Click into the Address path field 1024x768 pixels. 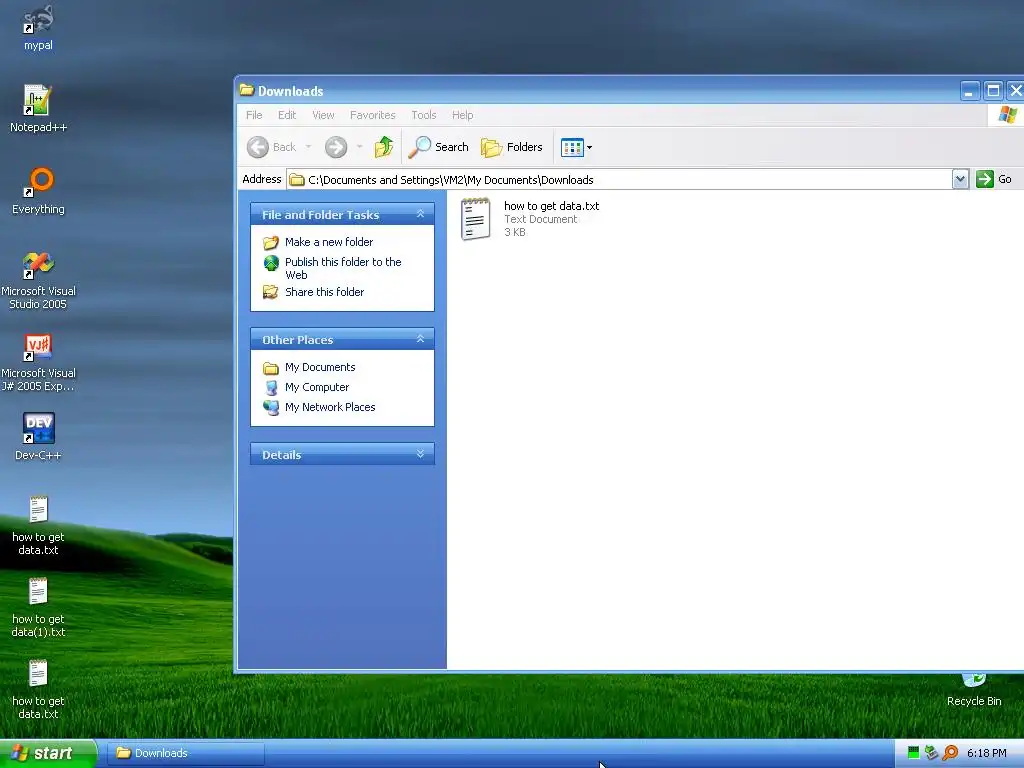click(619, 180)
